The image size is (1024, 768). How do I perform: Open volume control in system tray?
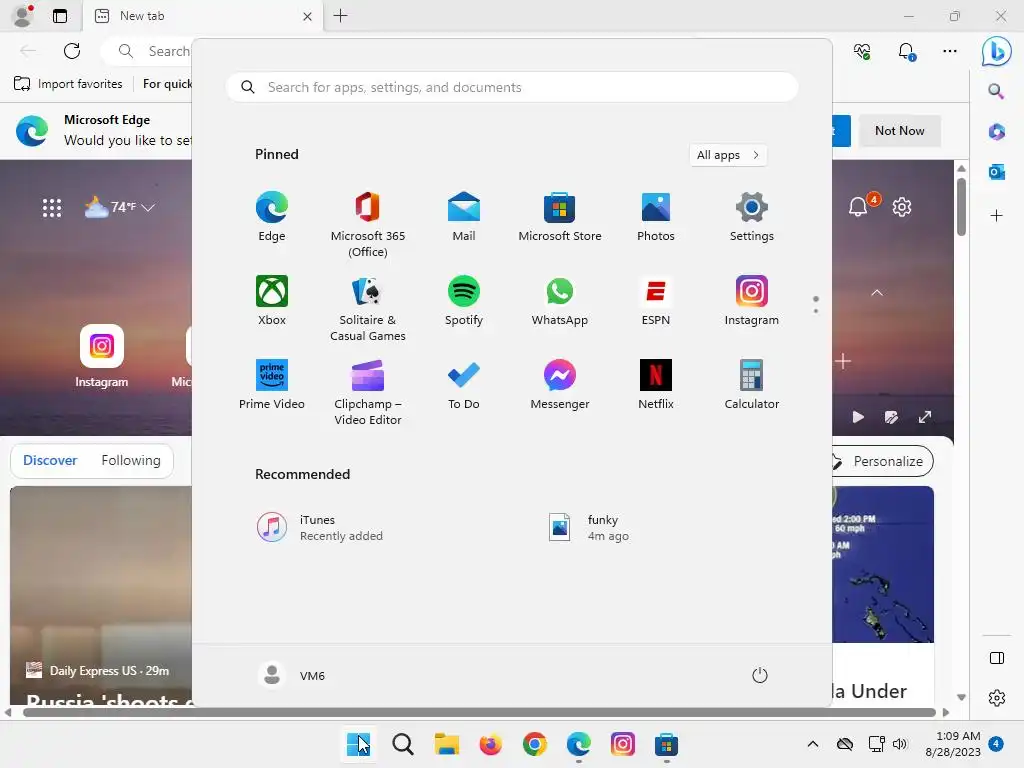[900, 744]
